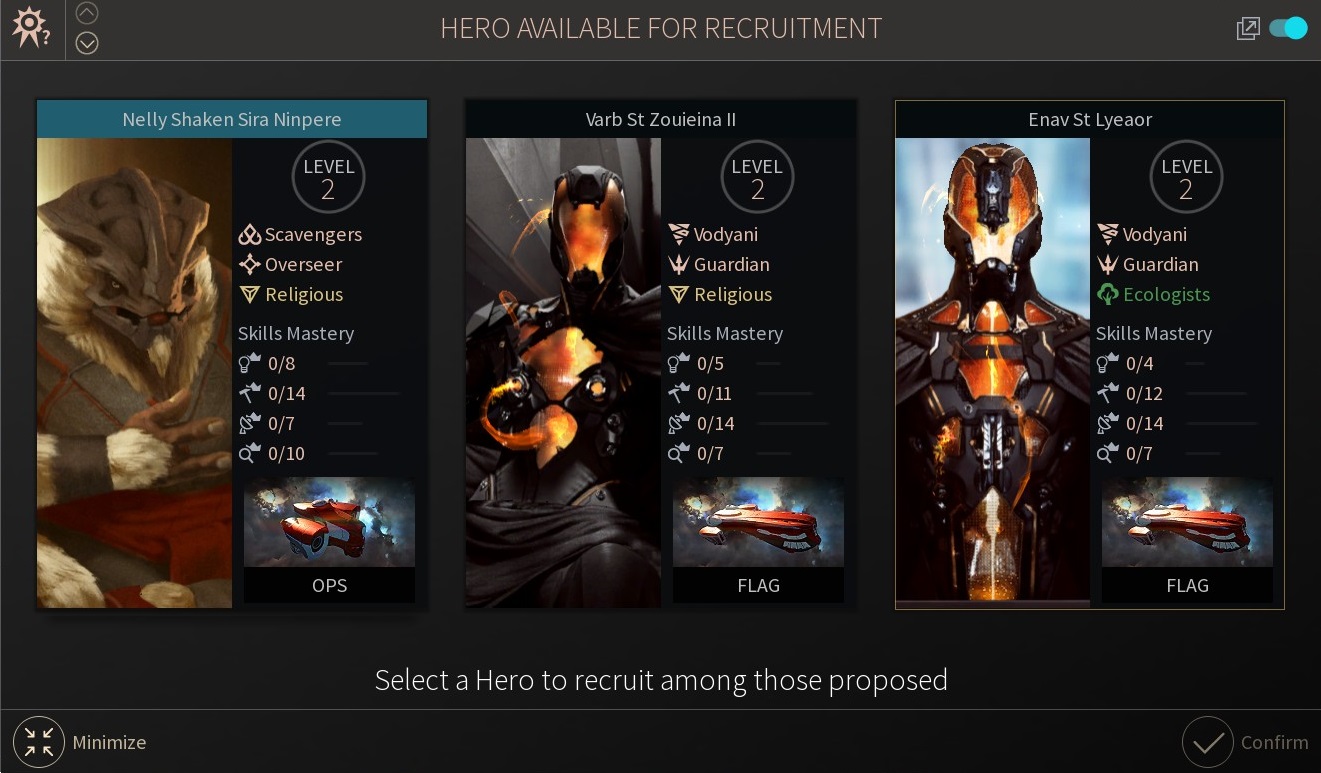Viewport: 1321px width, 773px height.
Task: Click the green Ecologists party icon
Action: click(1108, 295)
